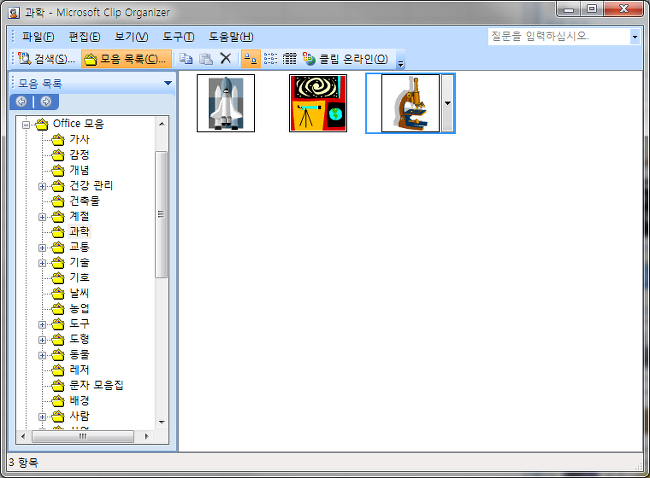Select the 레저 folder
Image resolution: width=650 pixels, height=478 pixels.
(x=79, y=370)
